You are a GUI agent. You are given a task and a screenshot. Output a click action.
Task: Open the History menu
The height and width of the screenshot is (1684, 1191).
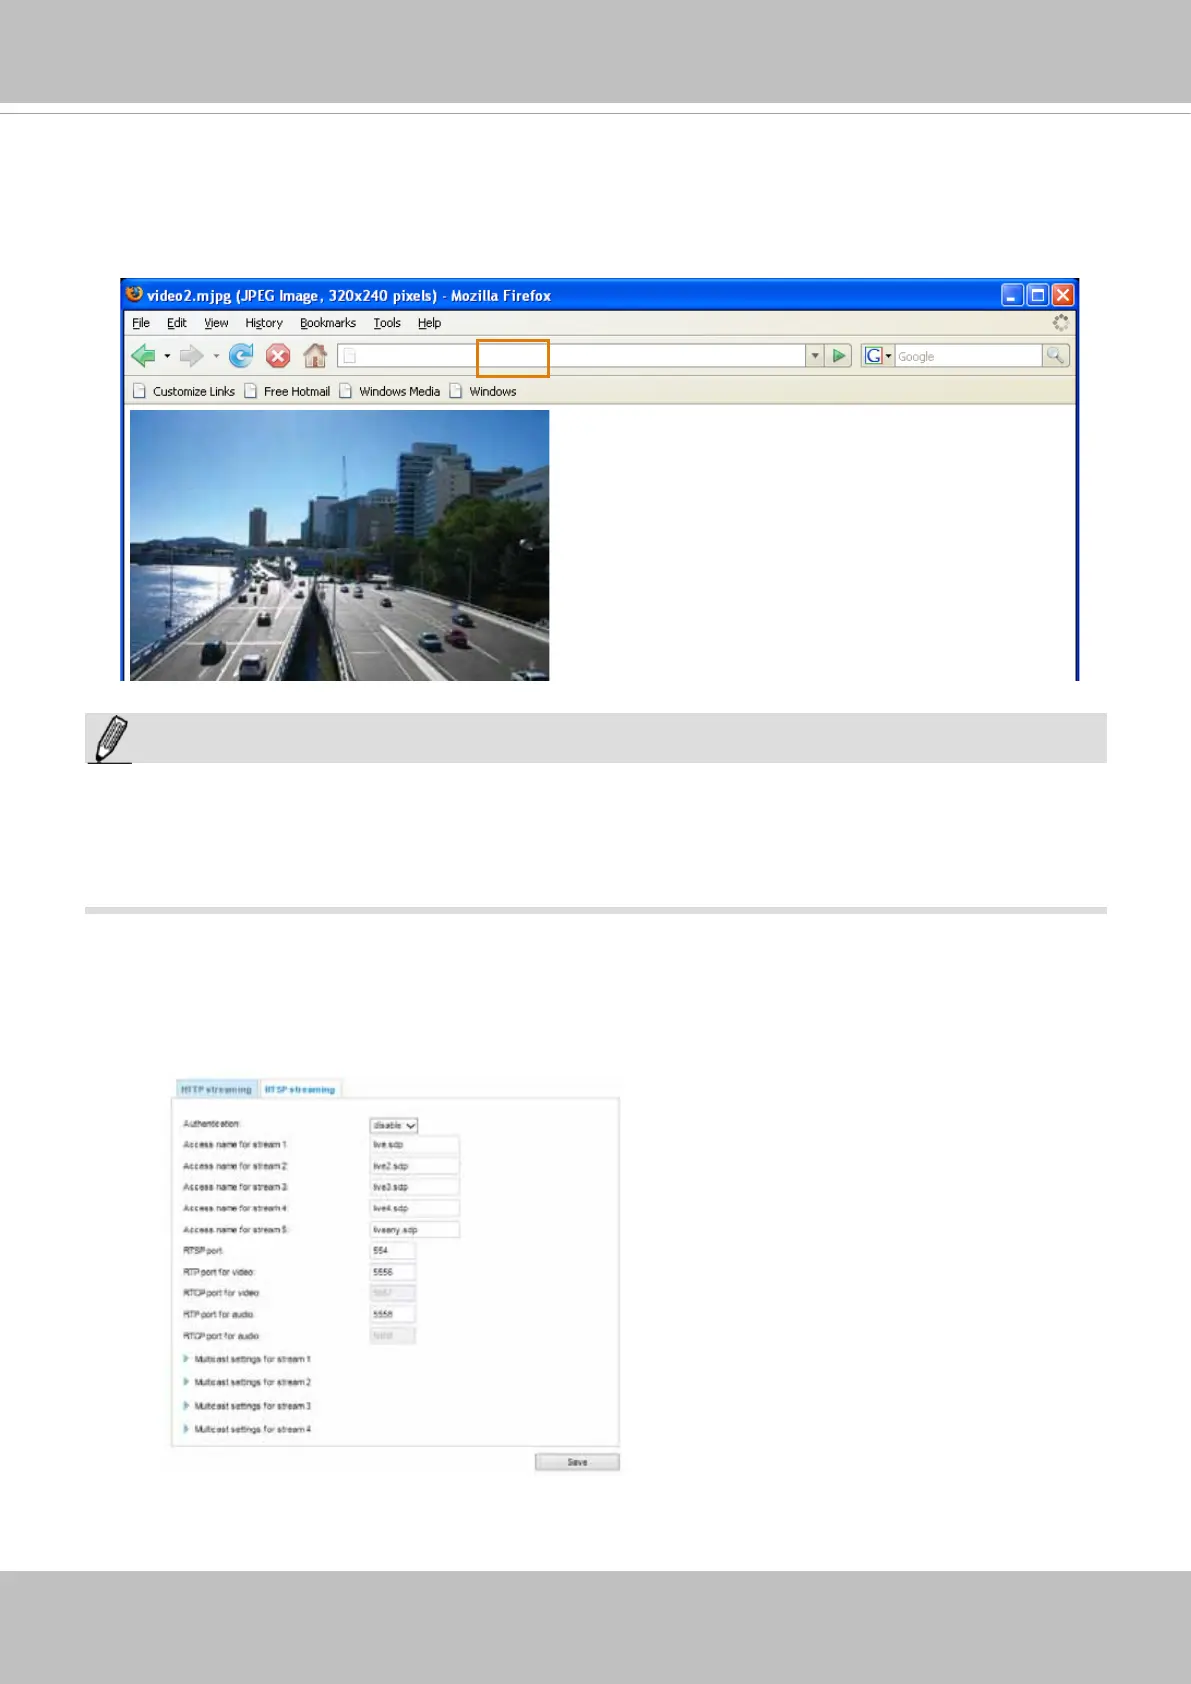point(264,323)
